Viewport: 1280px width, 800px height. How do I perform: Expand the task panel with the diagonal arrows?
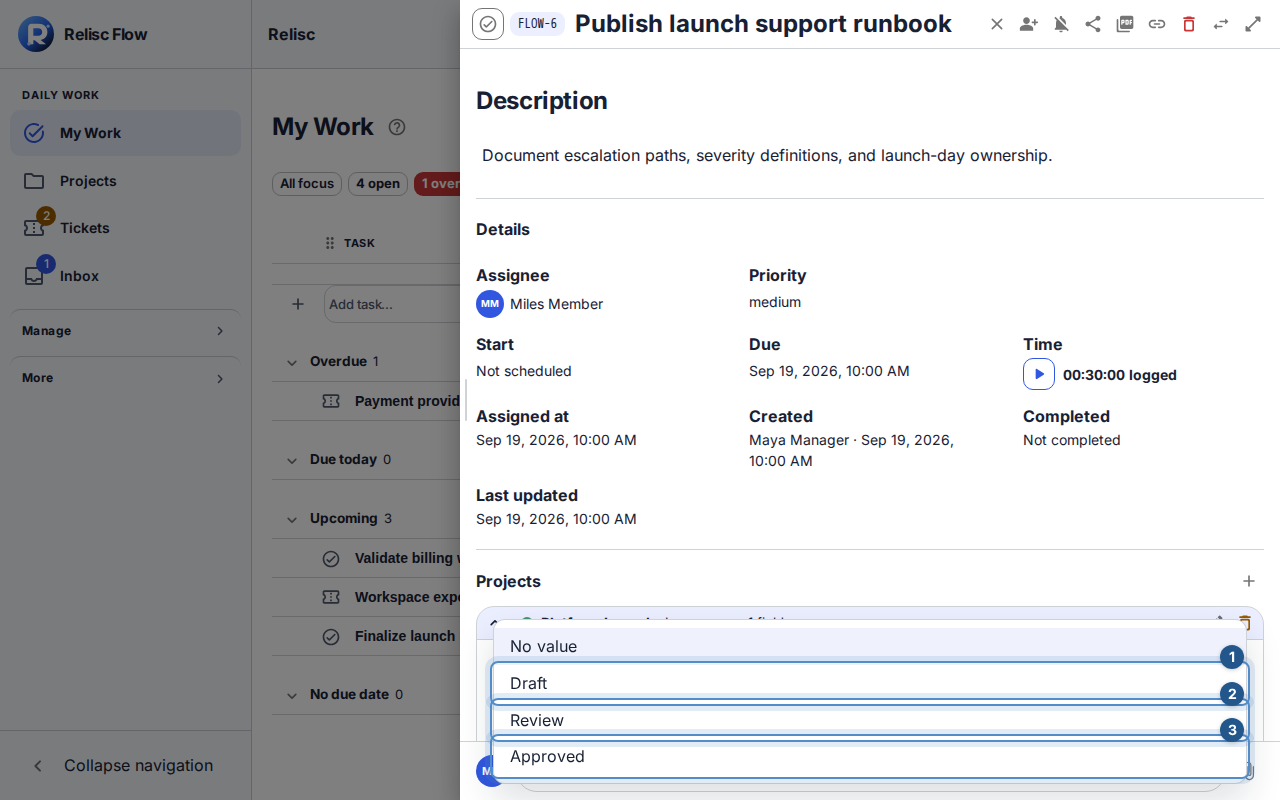click(1253, 24)
